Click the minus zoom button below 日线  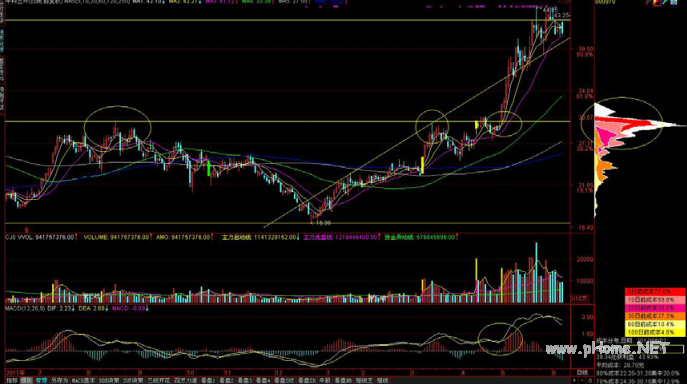tap(582, 380)
